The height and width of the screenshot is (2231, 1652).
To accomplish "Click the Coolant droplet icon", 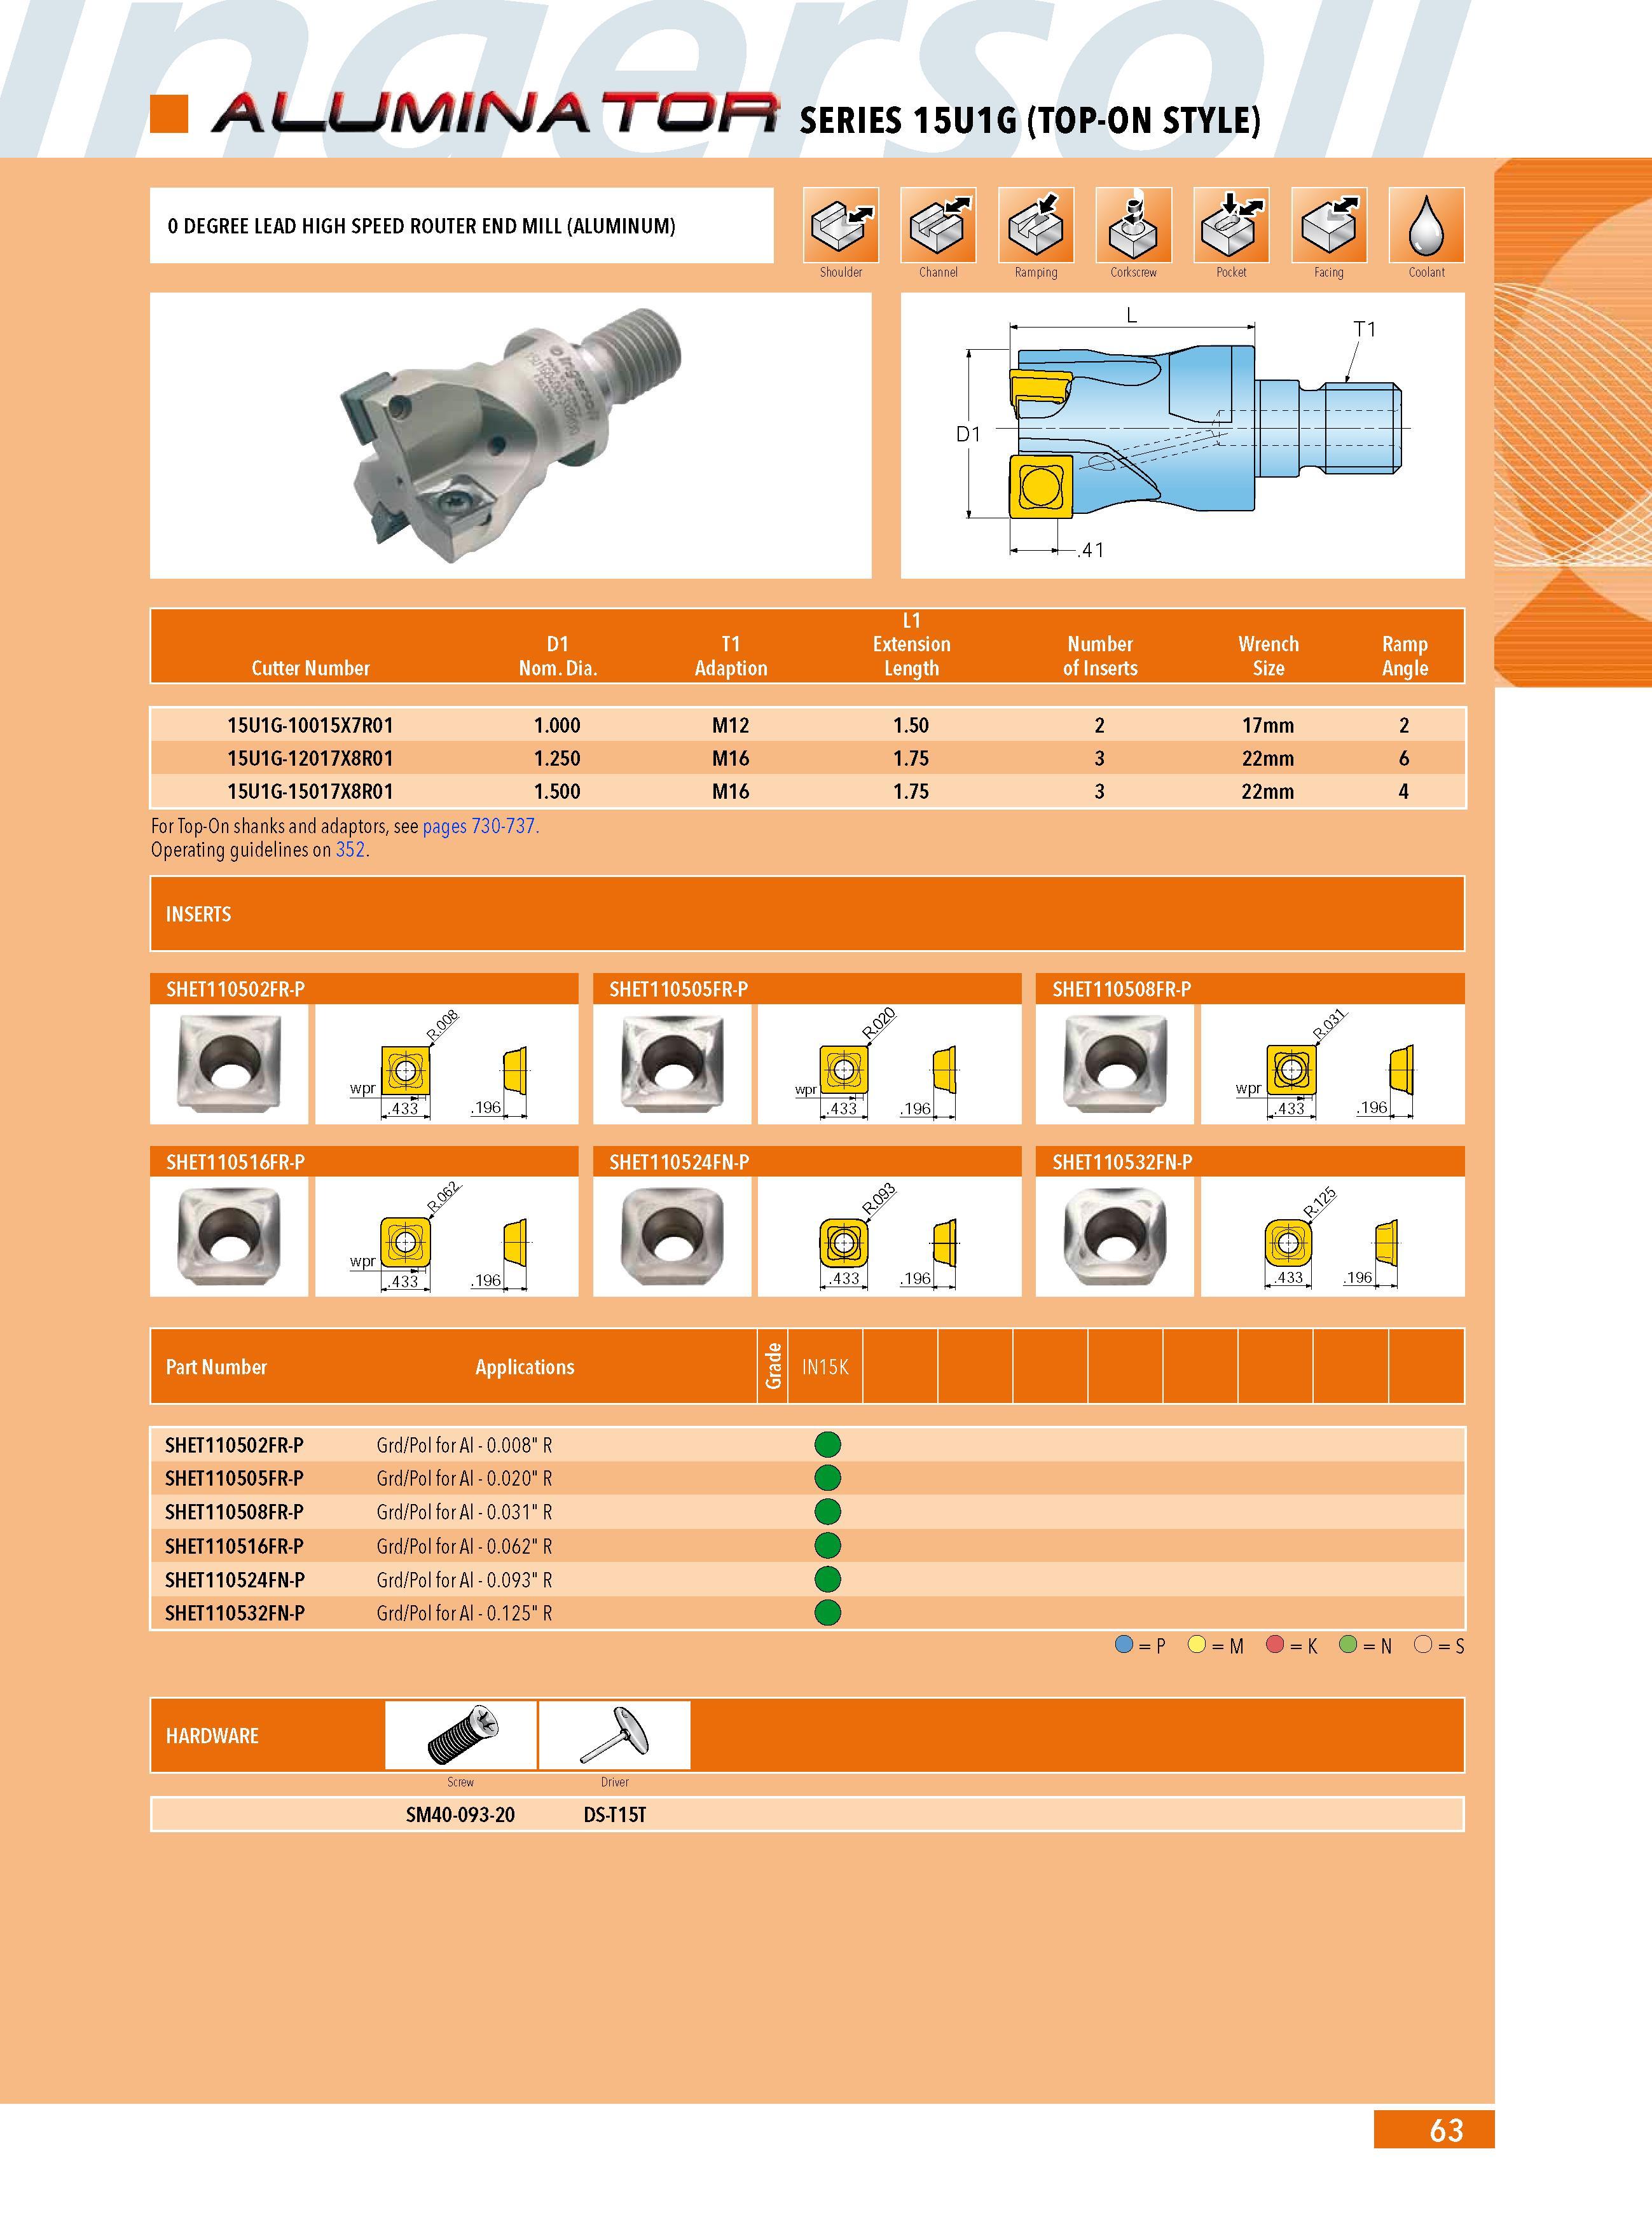I will [1426, 225].
